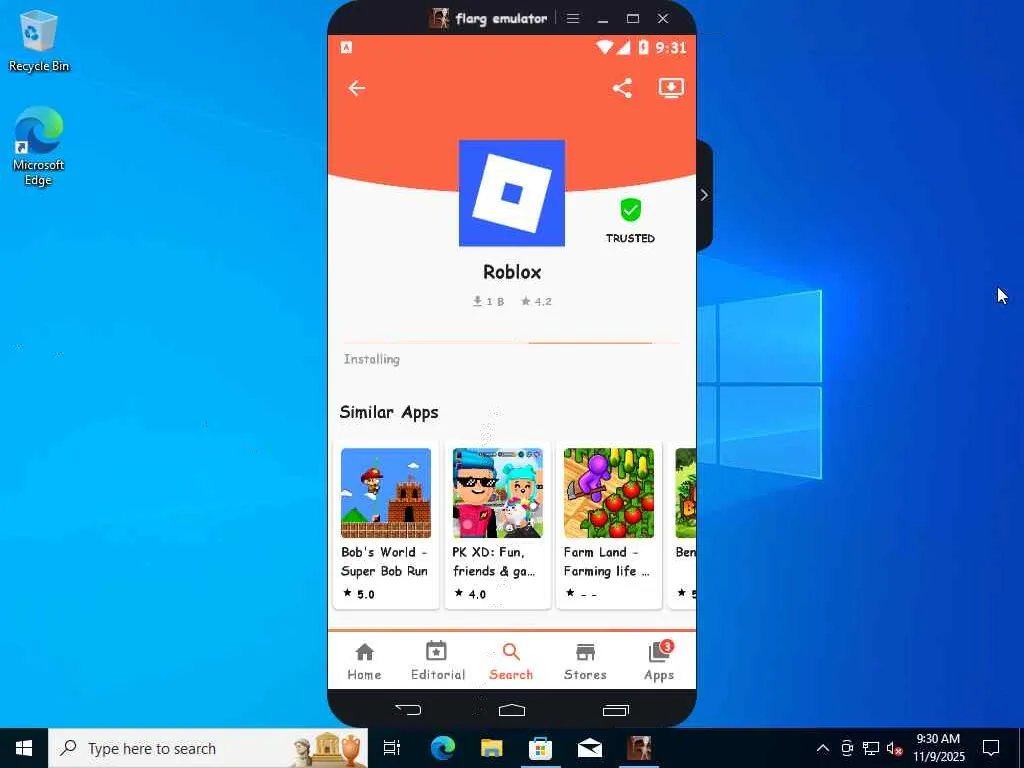Open the Mail app from taskbar
The width and height of the screenshot is (1024, 768).
point(590,748)
